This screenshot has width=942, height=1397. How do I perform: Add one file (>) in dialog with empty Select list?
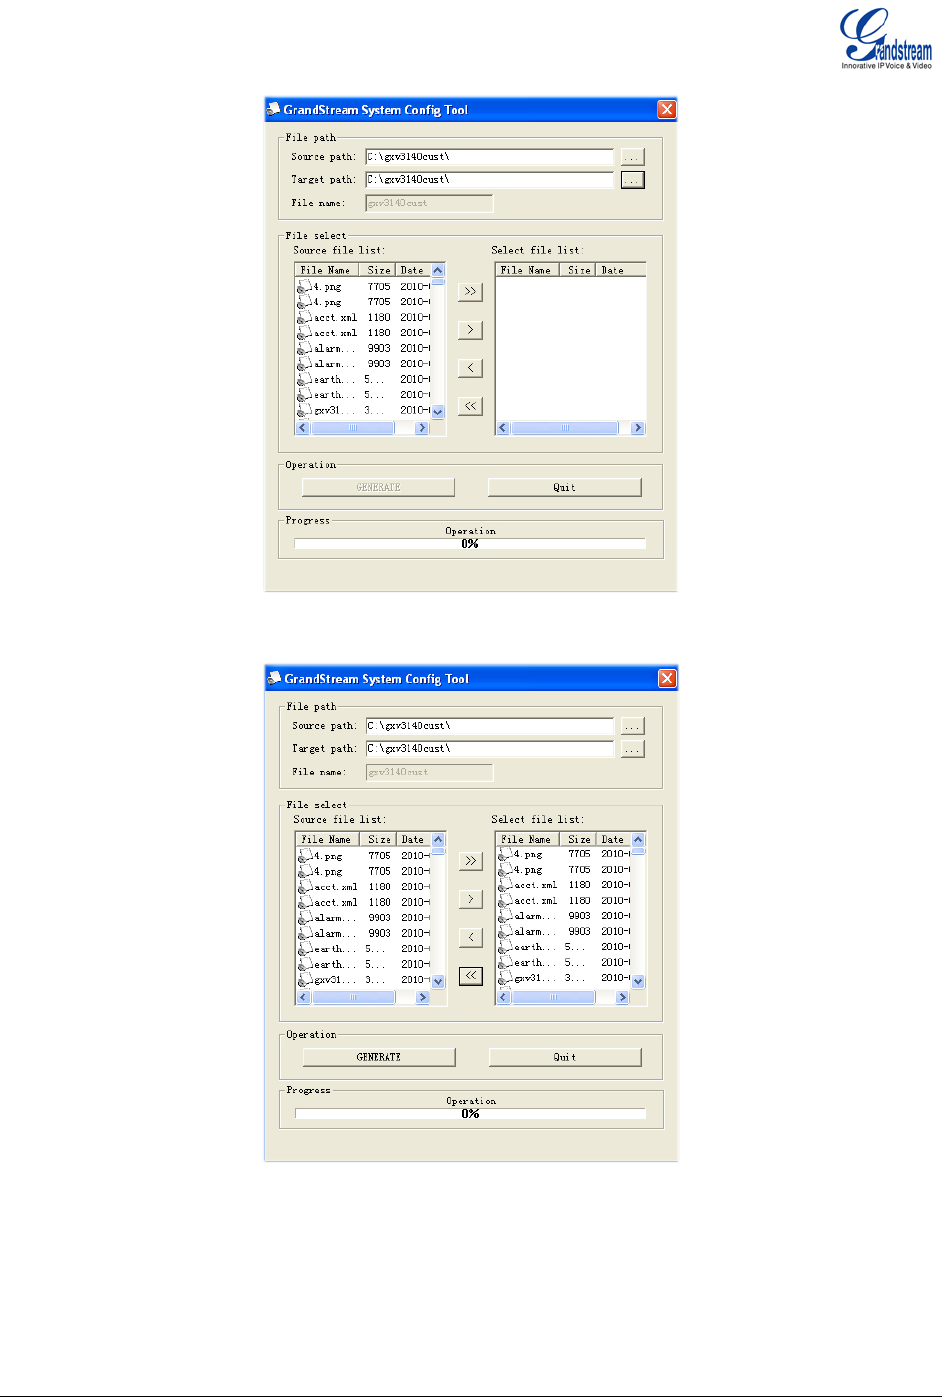[470, 329]
